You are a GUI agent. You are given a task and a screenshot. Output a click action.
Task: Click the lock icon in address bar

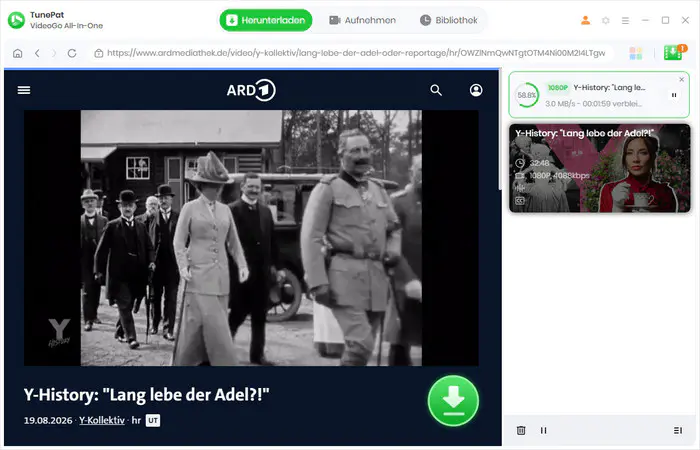point(99,54)
